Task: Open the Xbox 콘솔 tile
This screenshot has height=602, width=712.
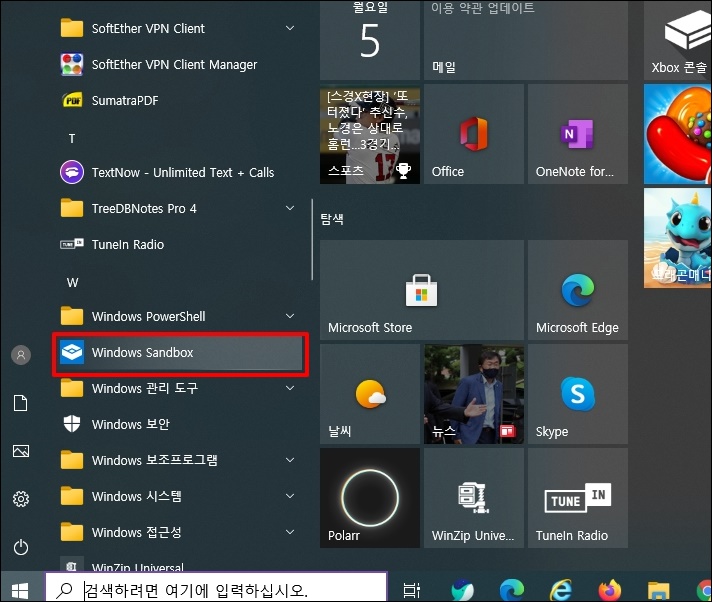Action: [677, 41]
